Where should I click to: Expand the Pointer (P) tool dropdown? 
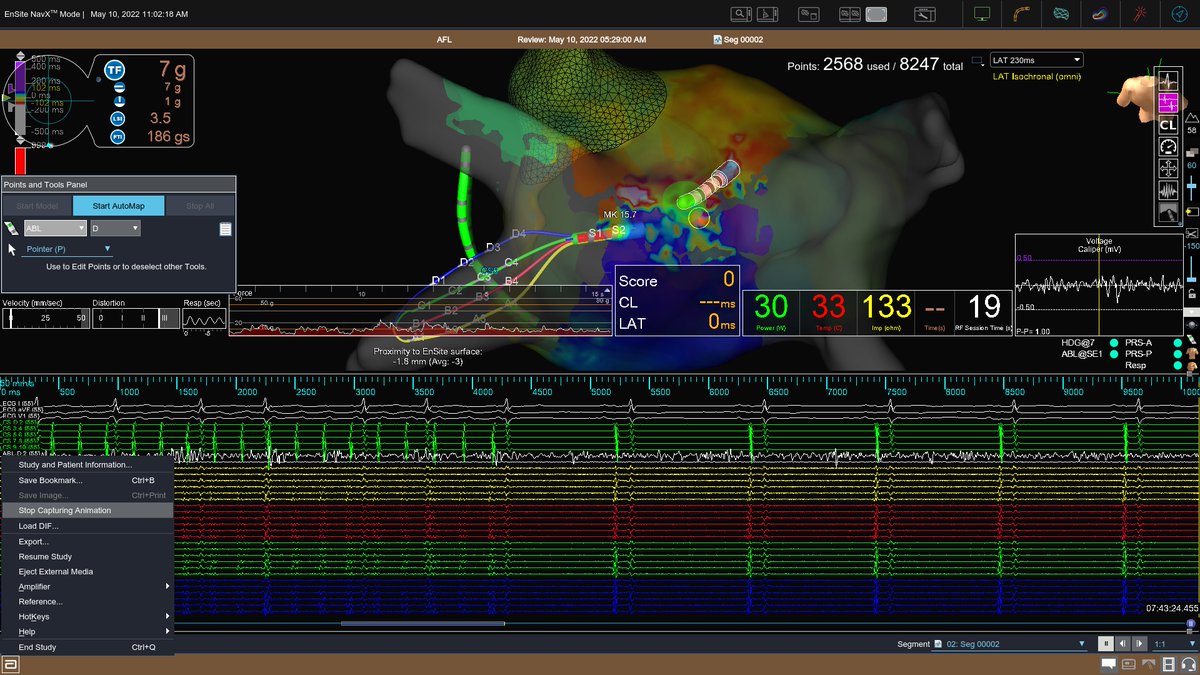pos(67,249)
